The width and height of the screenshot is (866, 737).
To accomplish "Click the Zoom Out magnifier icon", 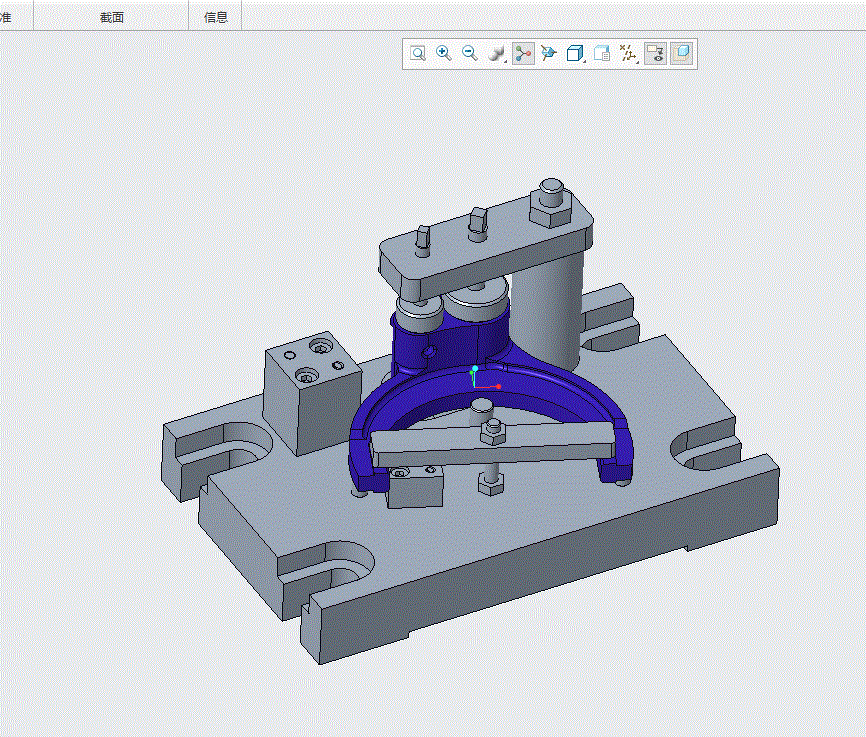I will [x=470, y=54].
